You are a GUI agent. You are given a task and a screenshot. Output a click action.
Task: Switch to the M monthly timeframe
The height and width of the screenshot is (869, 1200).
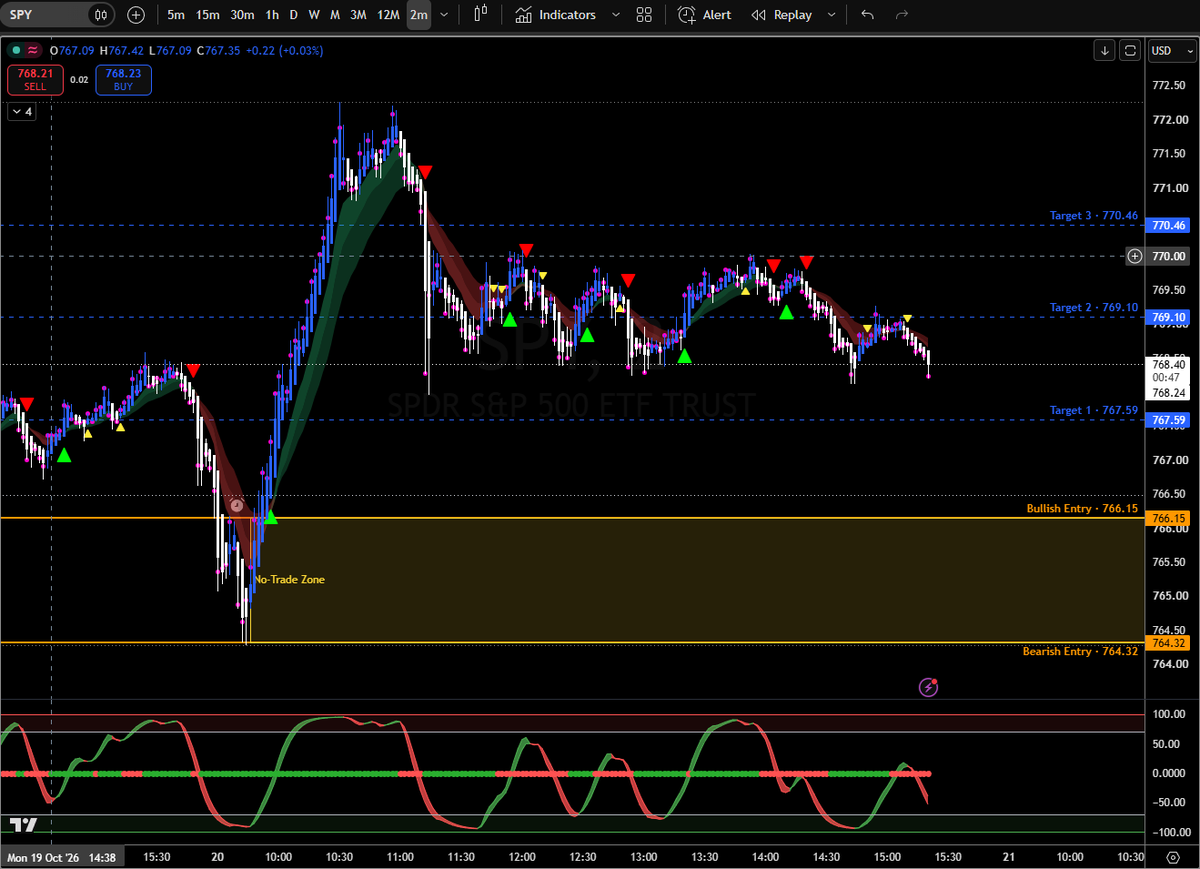pos(335,15)
